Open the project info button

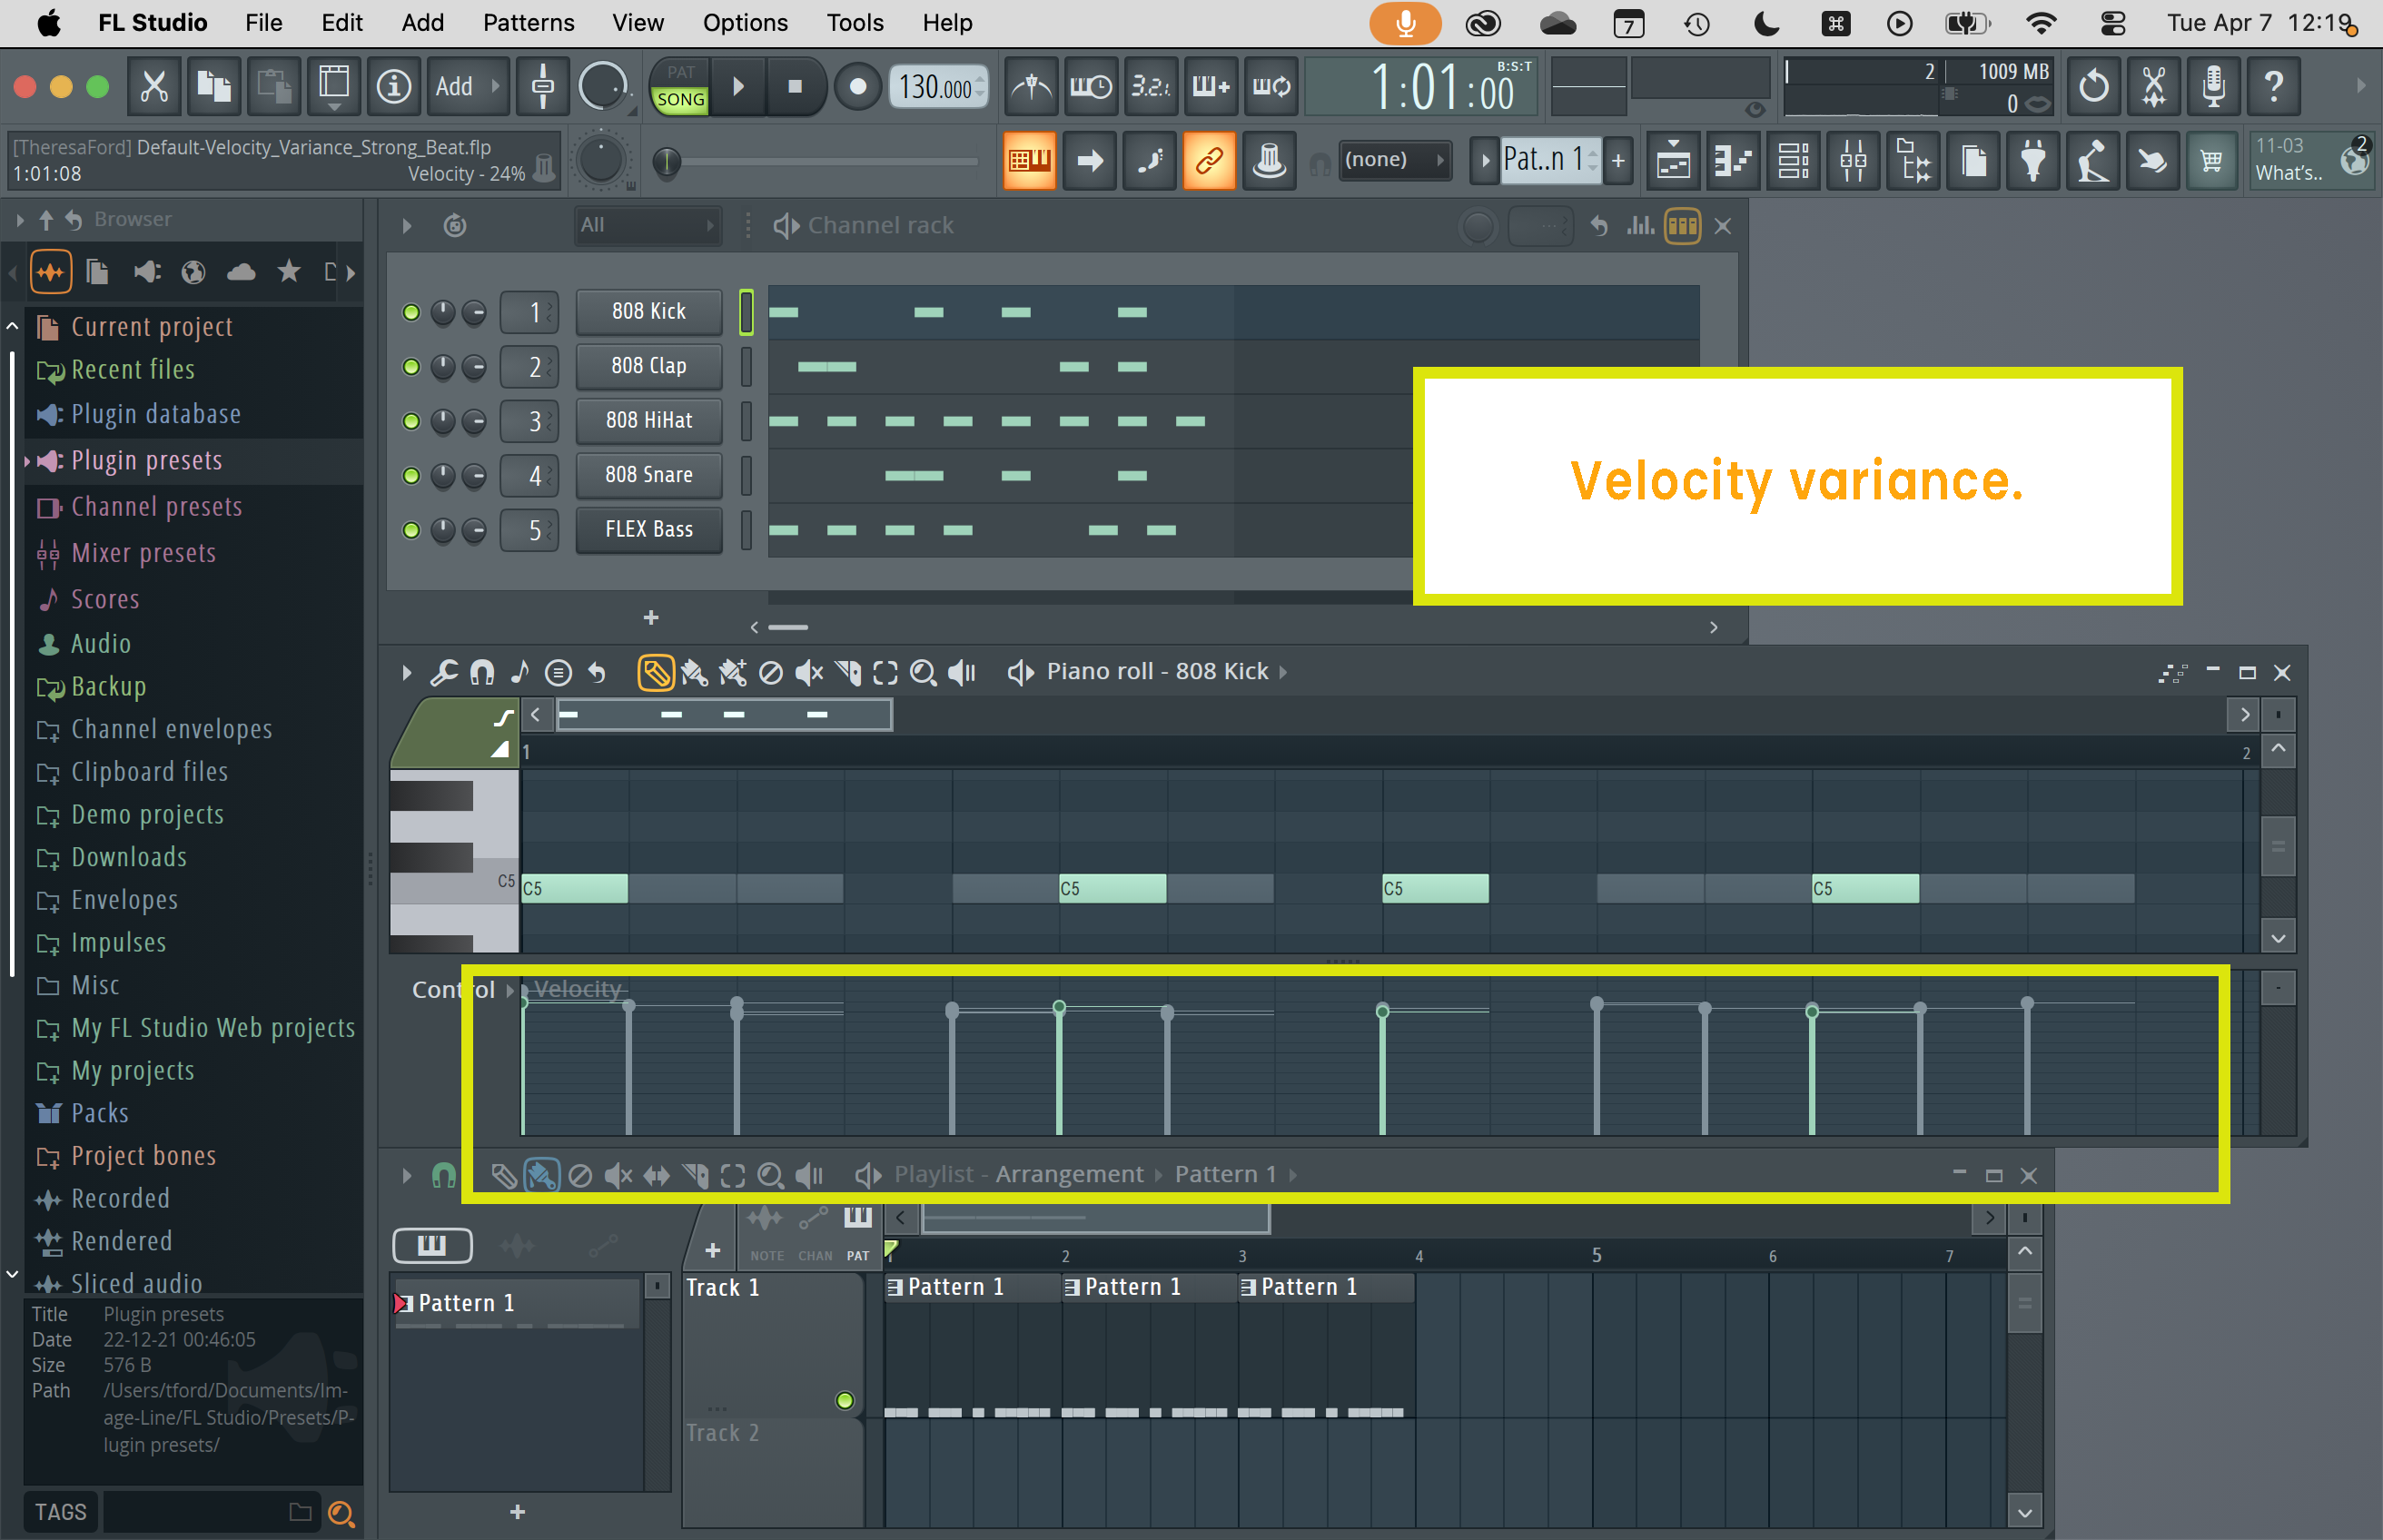point(394,86)
